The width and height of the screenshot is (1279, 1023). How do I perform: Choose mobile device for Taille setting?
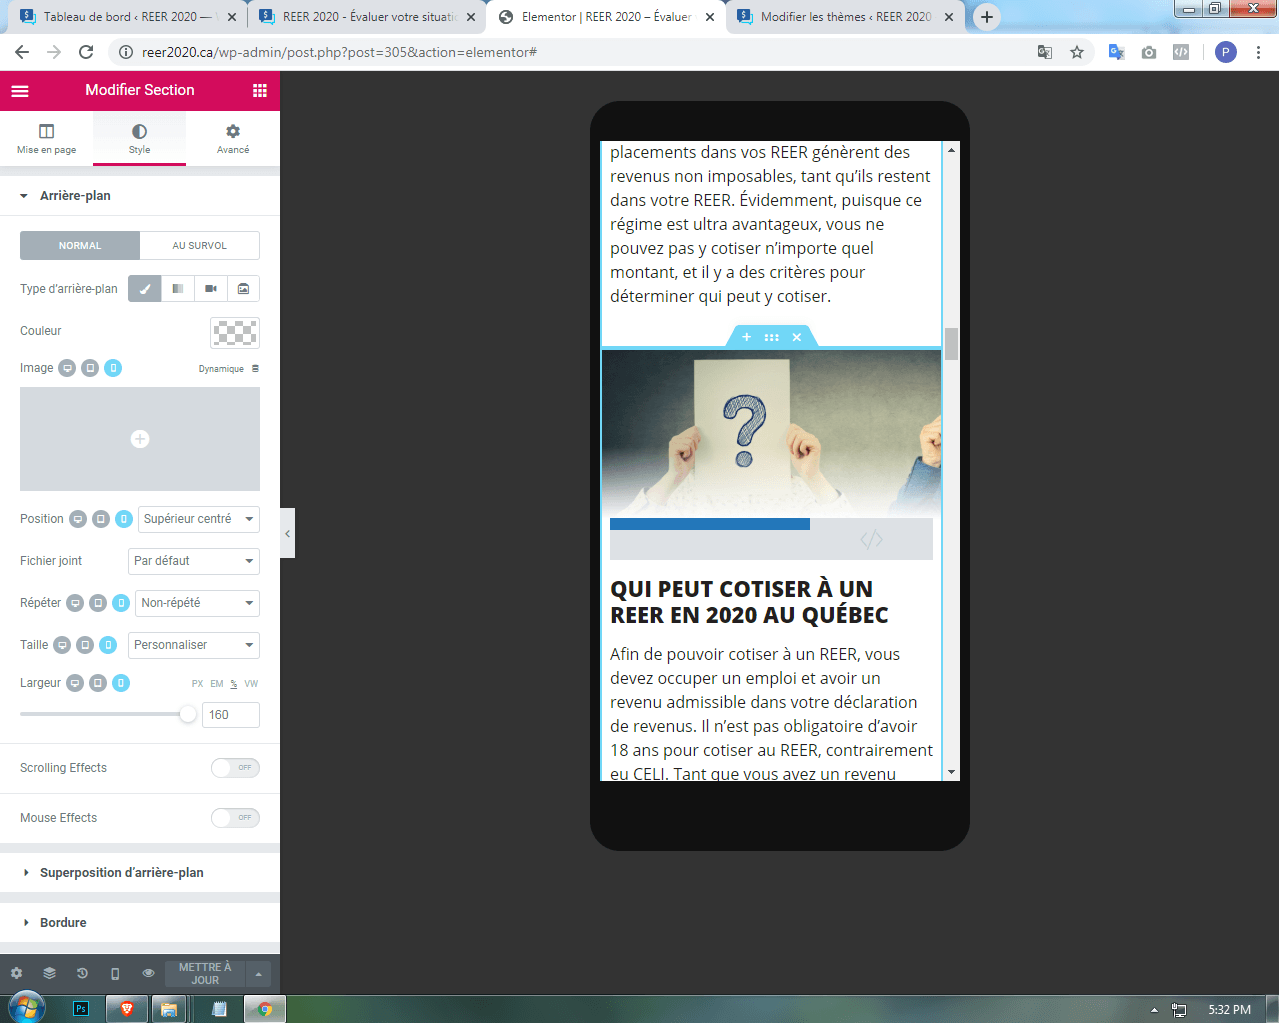(x=108, y=645)
